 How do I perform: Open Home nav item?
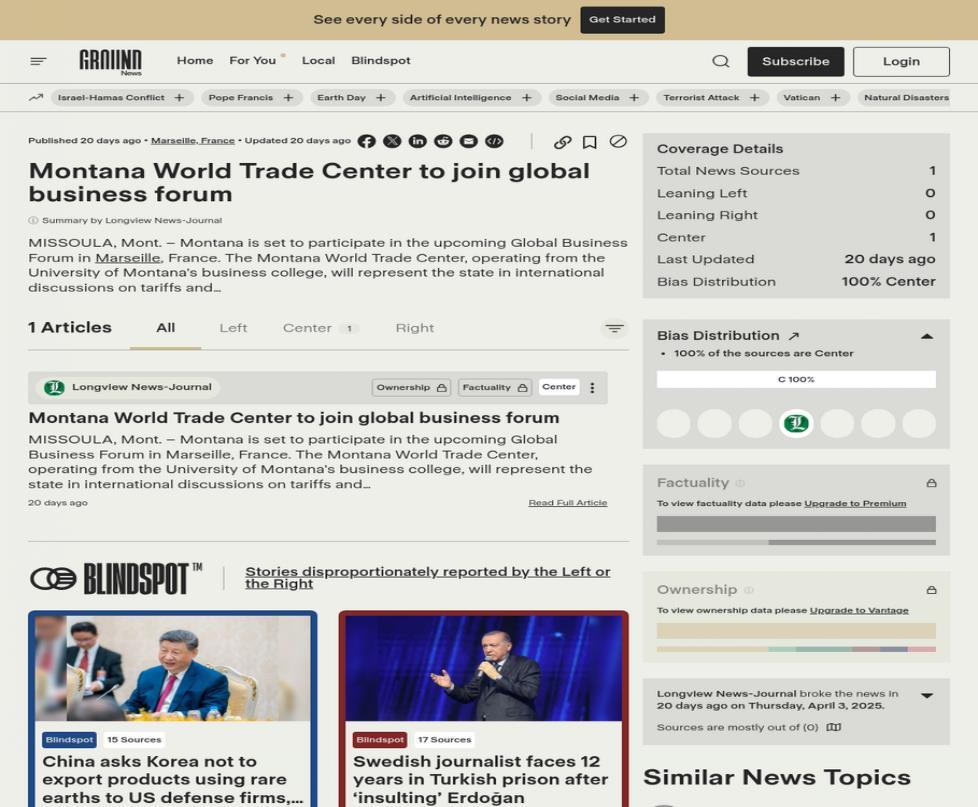click(195, 60)
